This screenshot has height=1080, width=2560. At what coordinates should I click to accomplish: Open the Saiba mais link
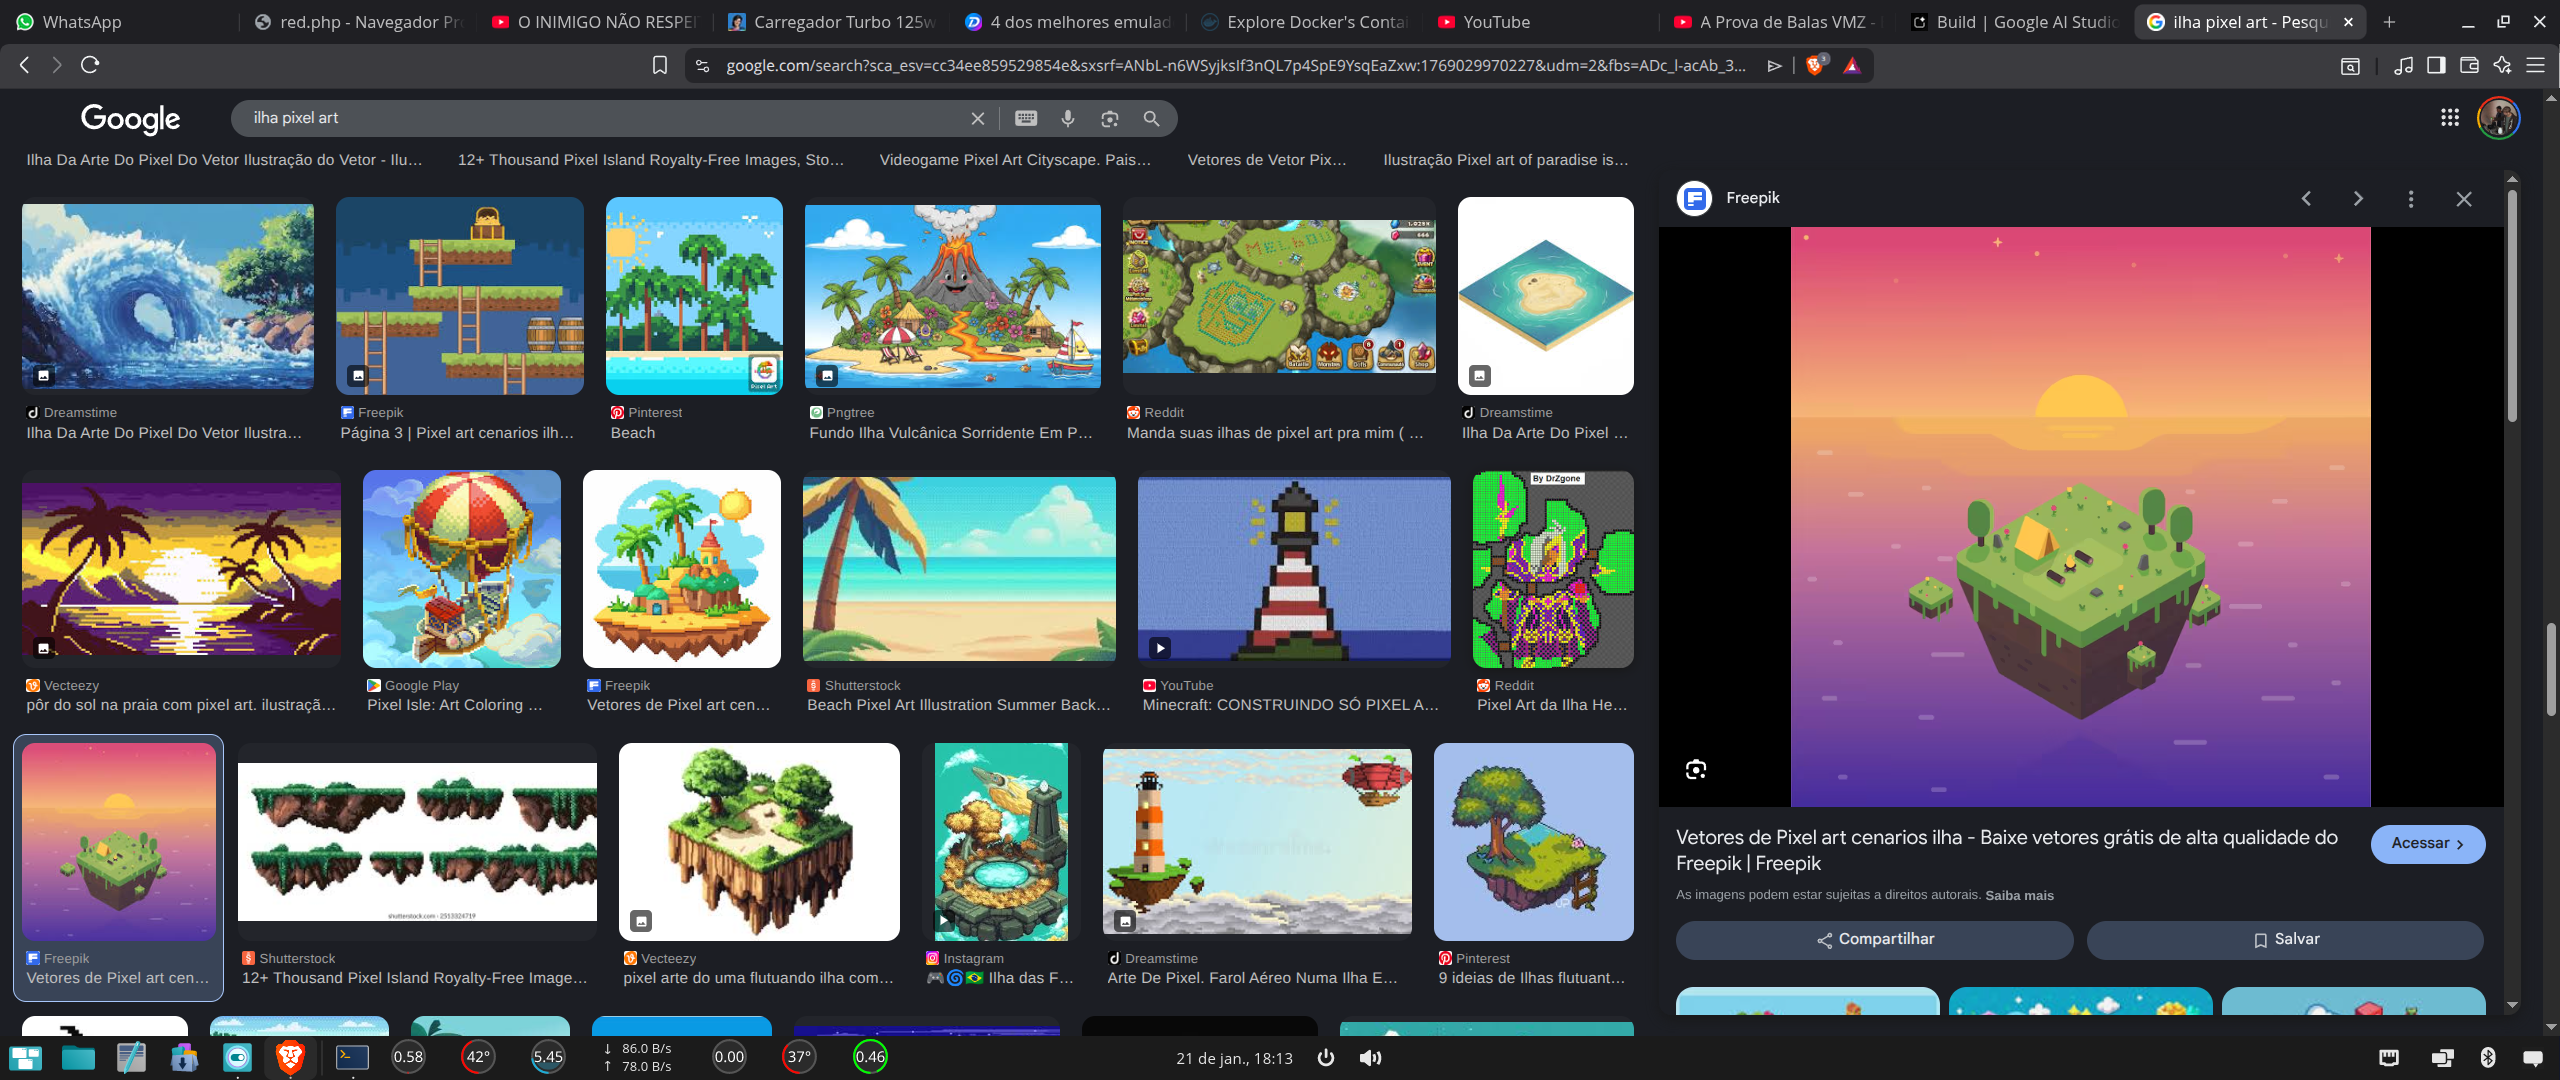click(x=2019, y=896)
